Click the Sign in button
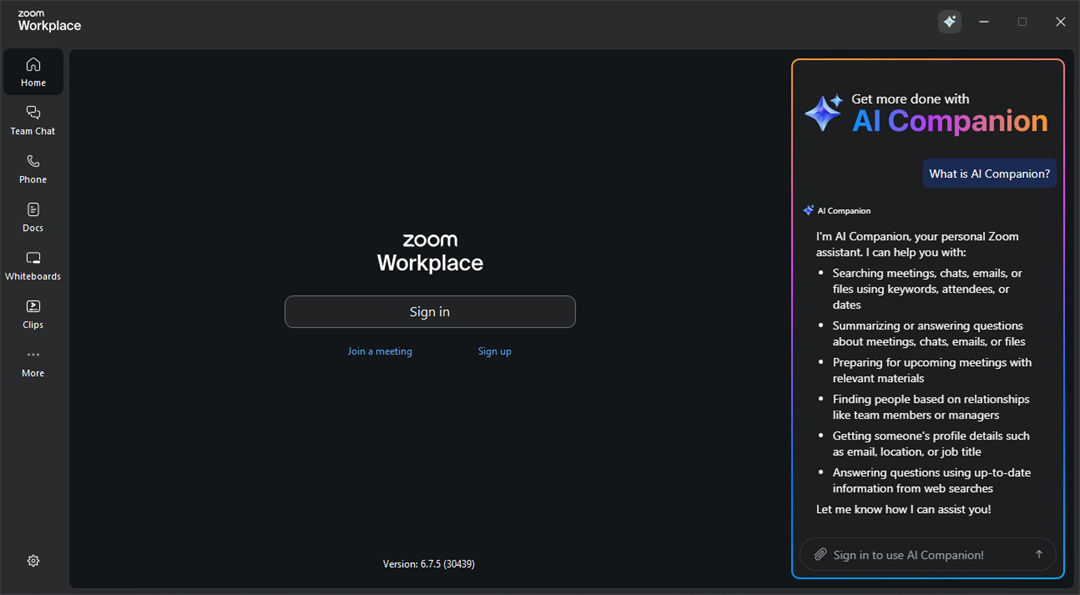Image resolution: width=1080 pixels, height=595 pixels. pos(430,312)
